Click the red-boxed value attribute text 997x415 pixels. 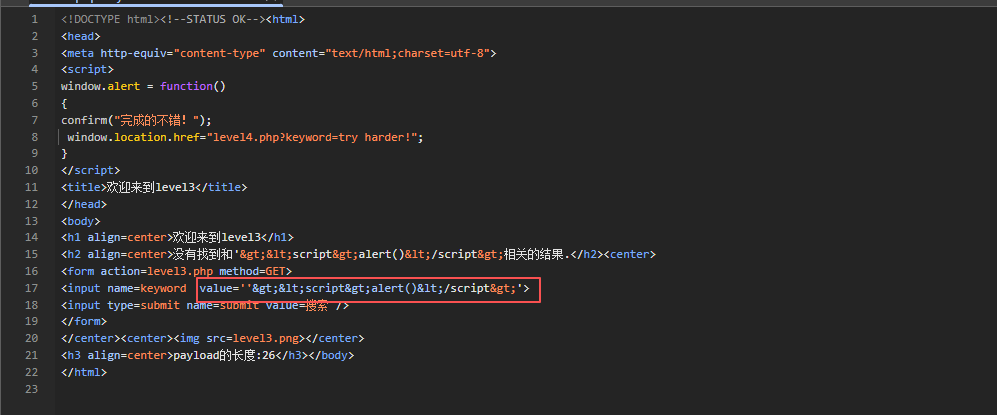[x=364, y=289]
